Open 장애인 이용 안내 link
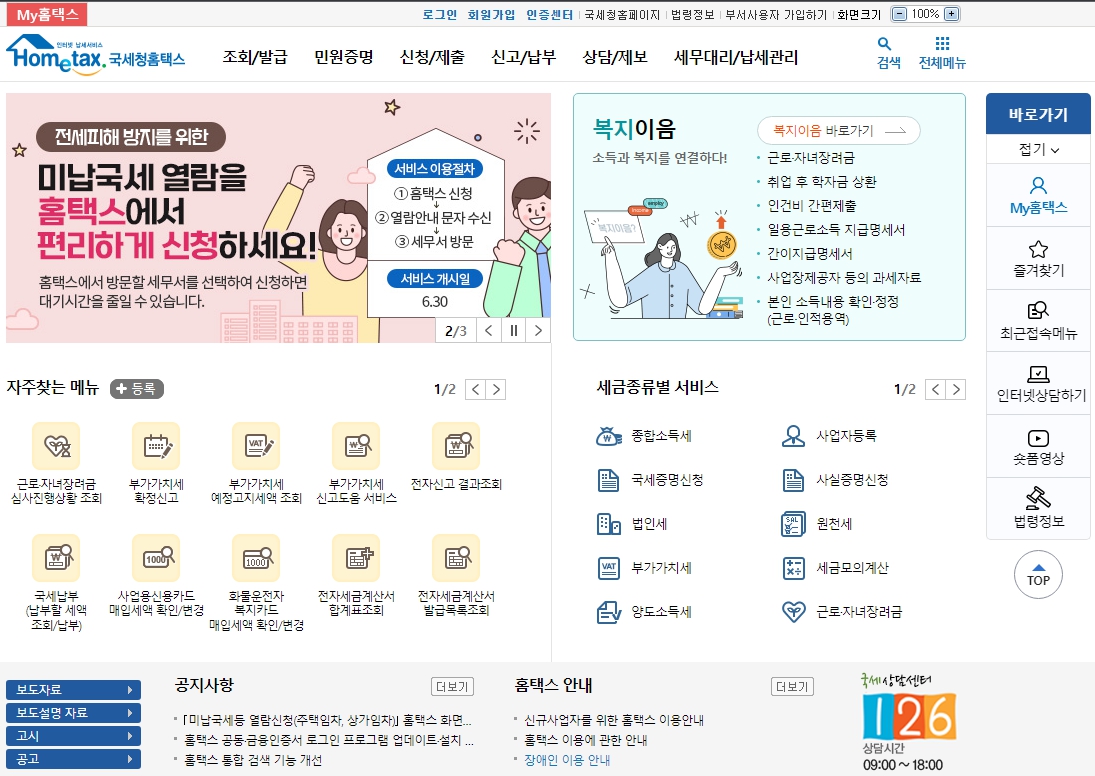 pos(567,760)
